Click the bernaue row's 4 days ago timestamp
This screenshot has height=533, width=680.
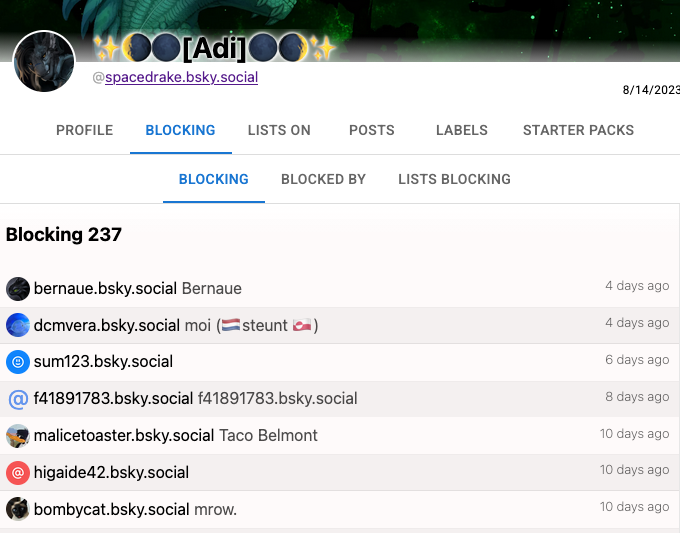point(637,286)
